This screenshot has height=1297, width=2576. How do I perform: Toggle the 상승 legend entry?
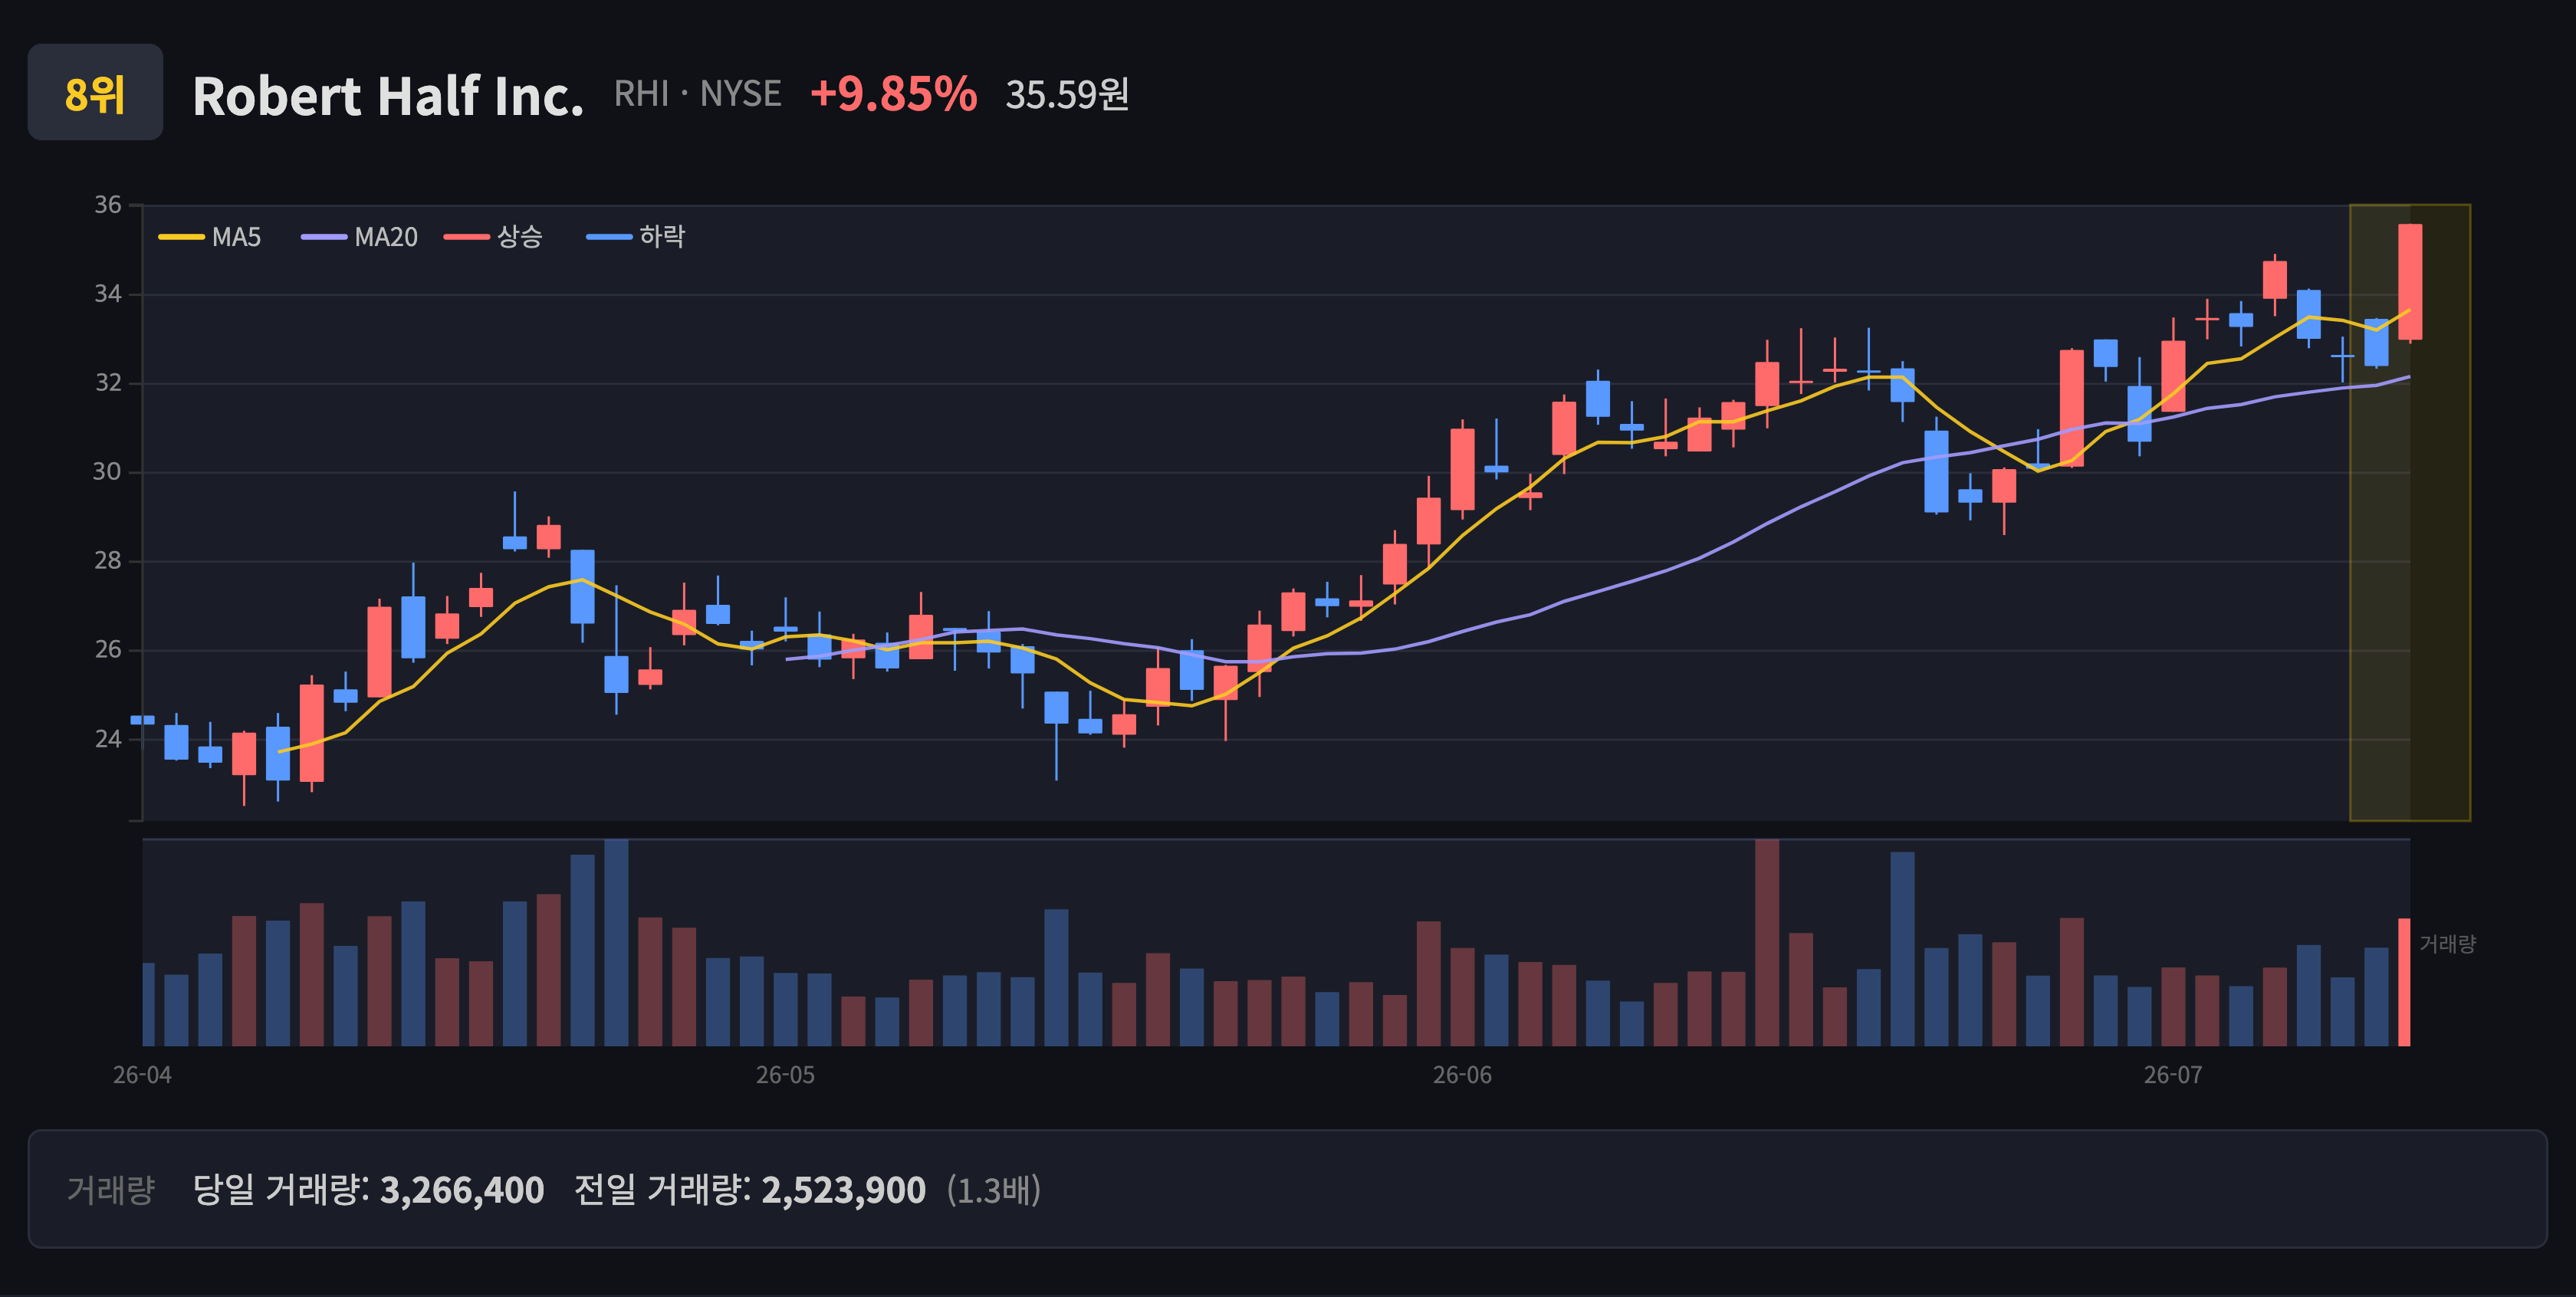pos(493,237)
